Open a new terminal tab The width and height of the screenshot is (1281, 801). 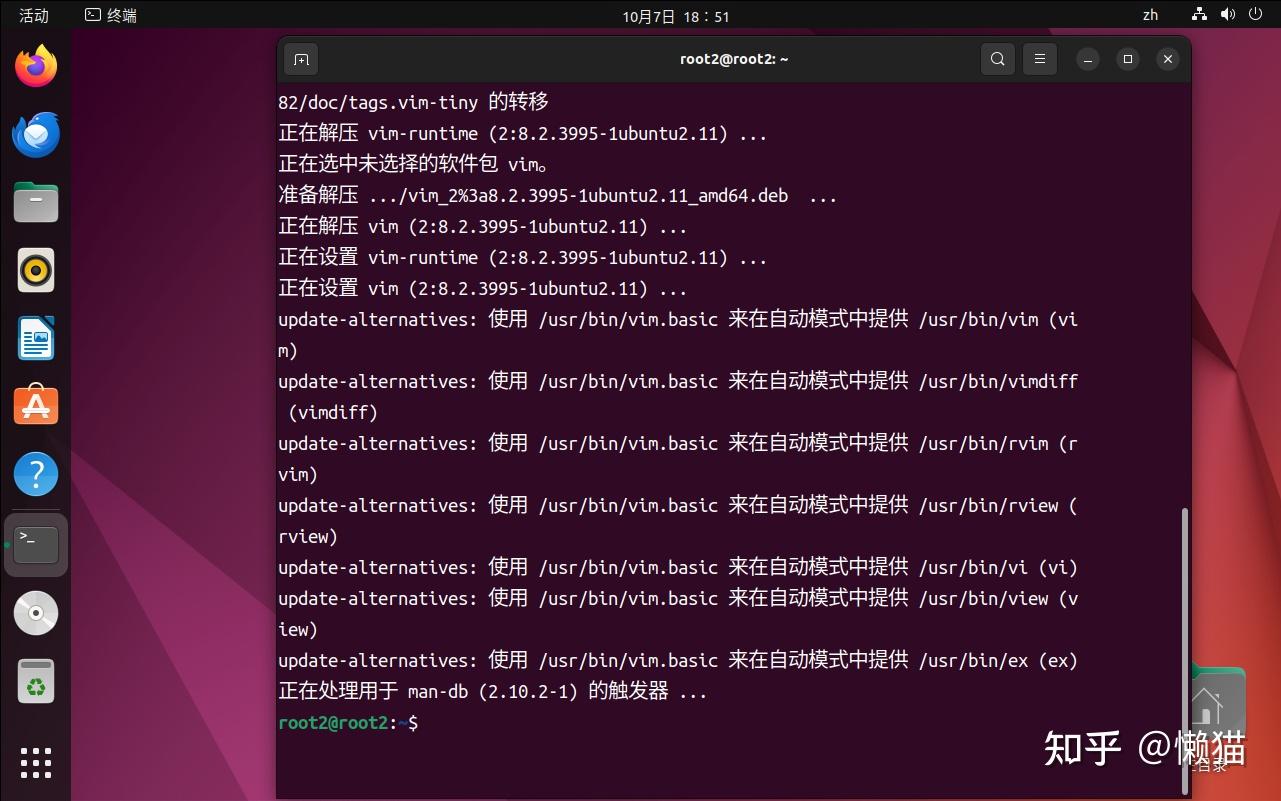(300, 59)
